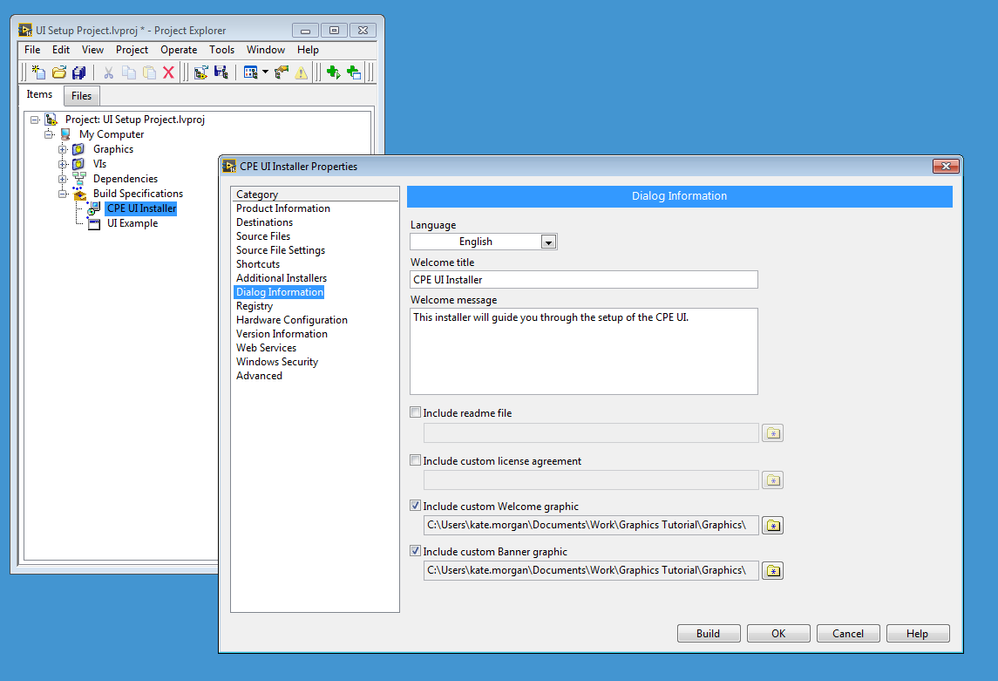The image size is (998, 681).
Task: Switch to the Files tab
Action: [x=81, y=95]
